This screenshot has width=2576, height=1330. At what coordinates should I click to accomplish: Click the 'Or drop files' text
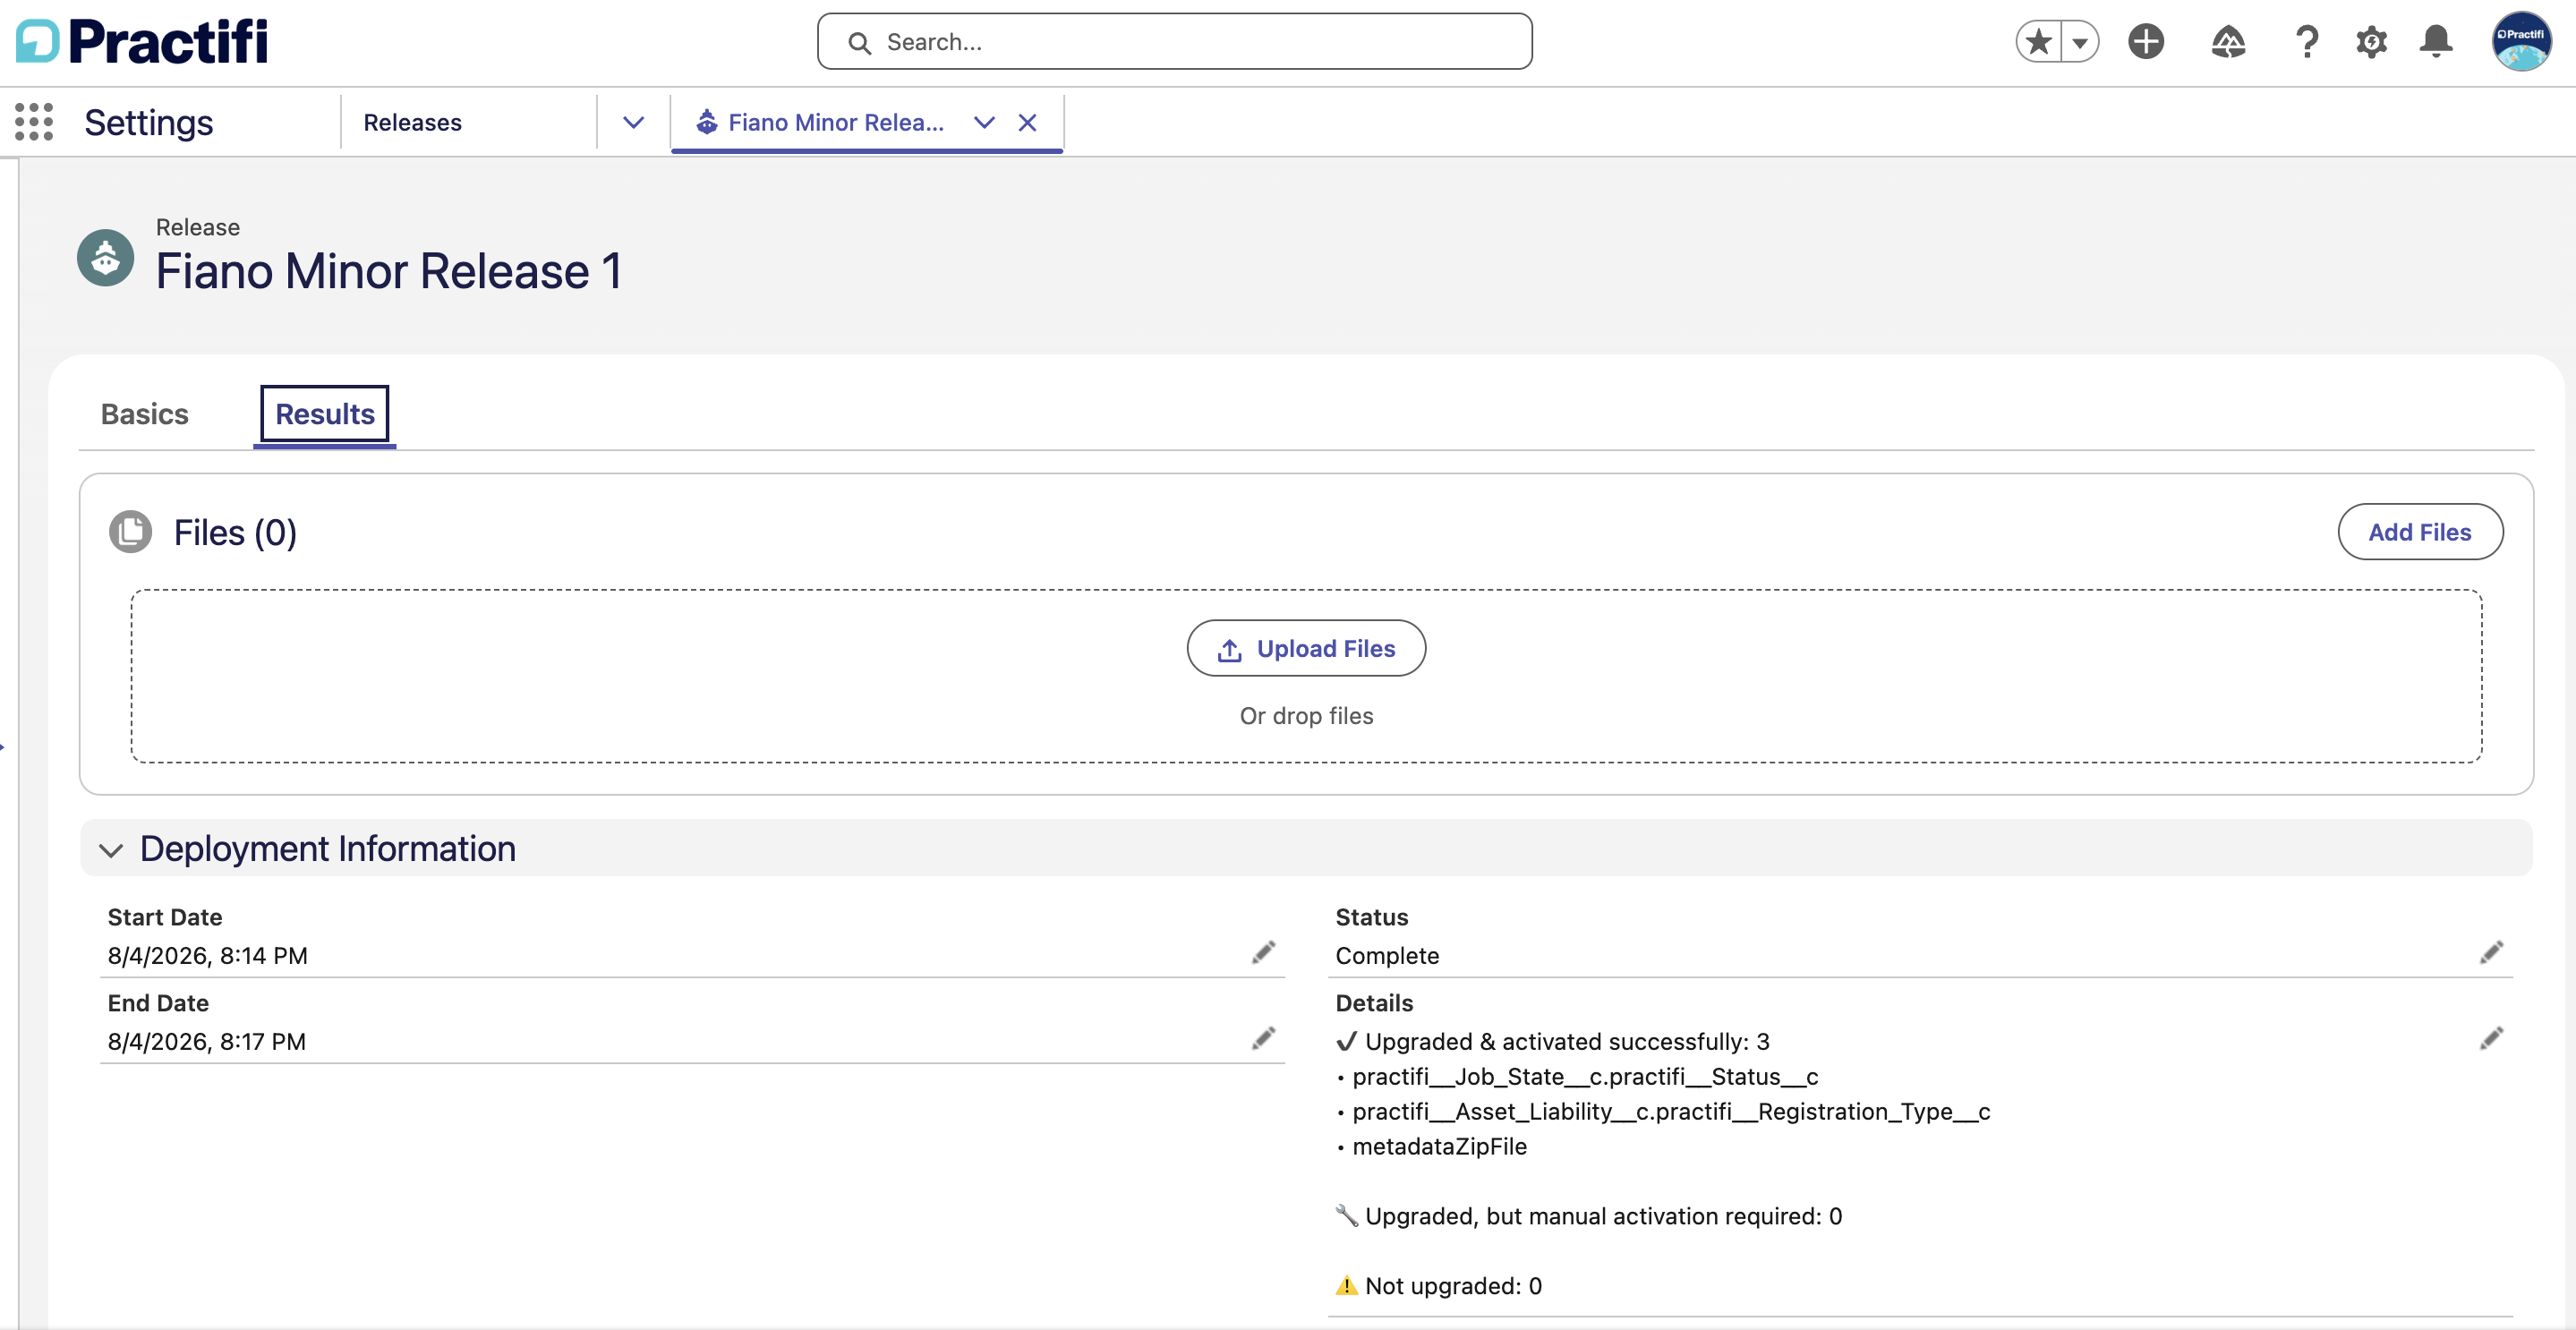(1306, 716)
